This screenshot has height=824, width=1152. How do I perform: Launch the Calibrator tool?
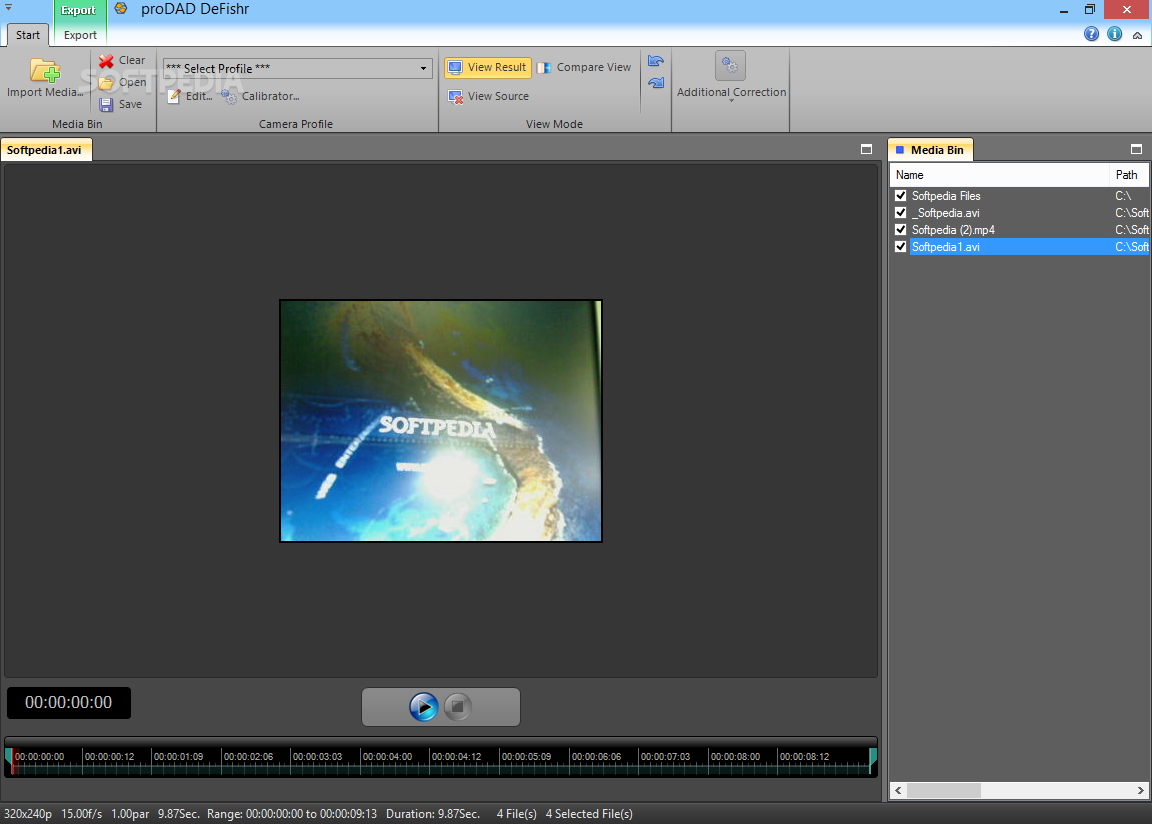click(260, 96)
